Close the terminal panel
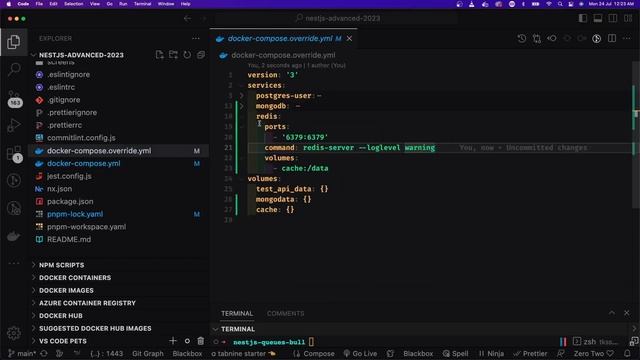The width and height of the screenshot is (640, 360). [627, 313]
